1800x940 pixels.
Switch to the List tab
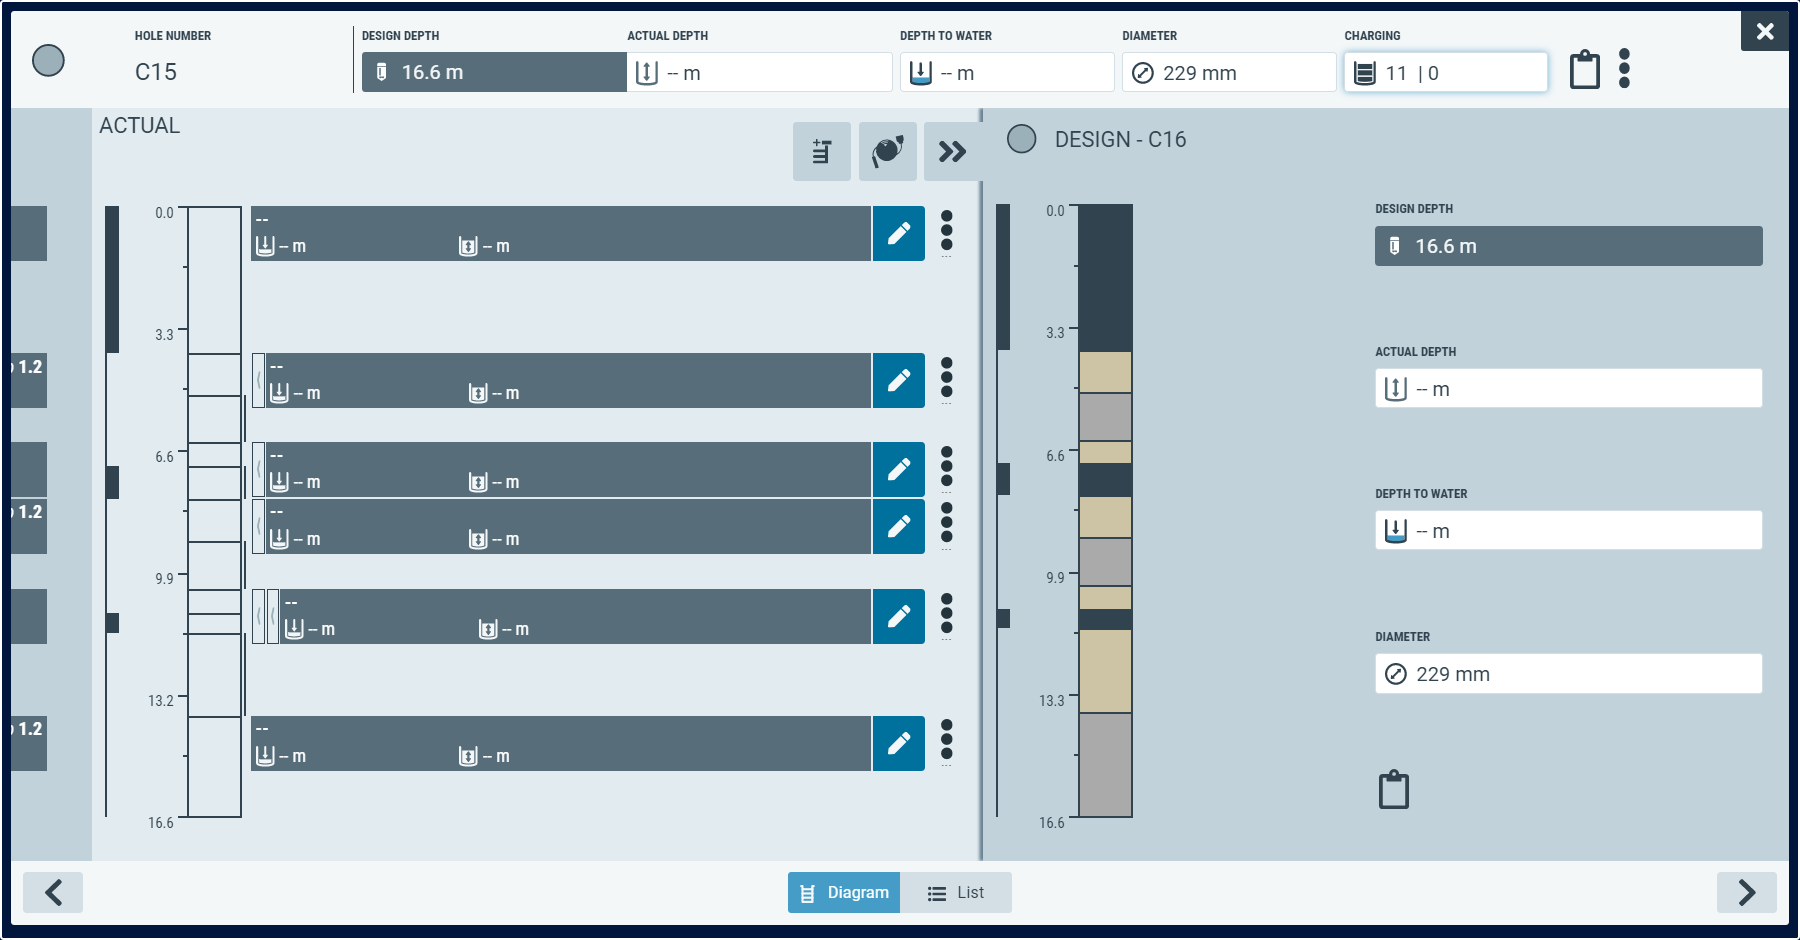point(957,892)
